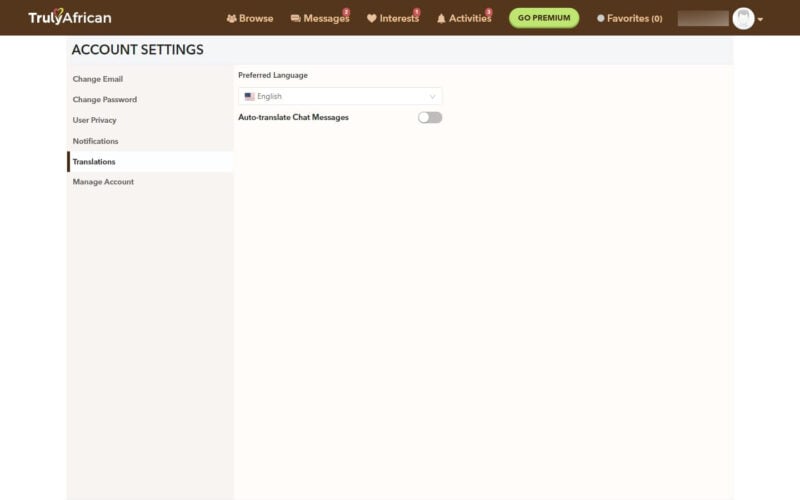Click the blurred username in header
This screenshot has height=500, width=800.
coord(703,19)
